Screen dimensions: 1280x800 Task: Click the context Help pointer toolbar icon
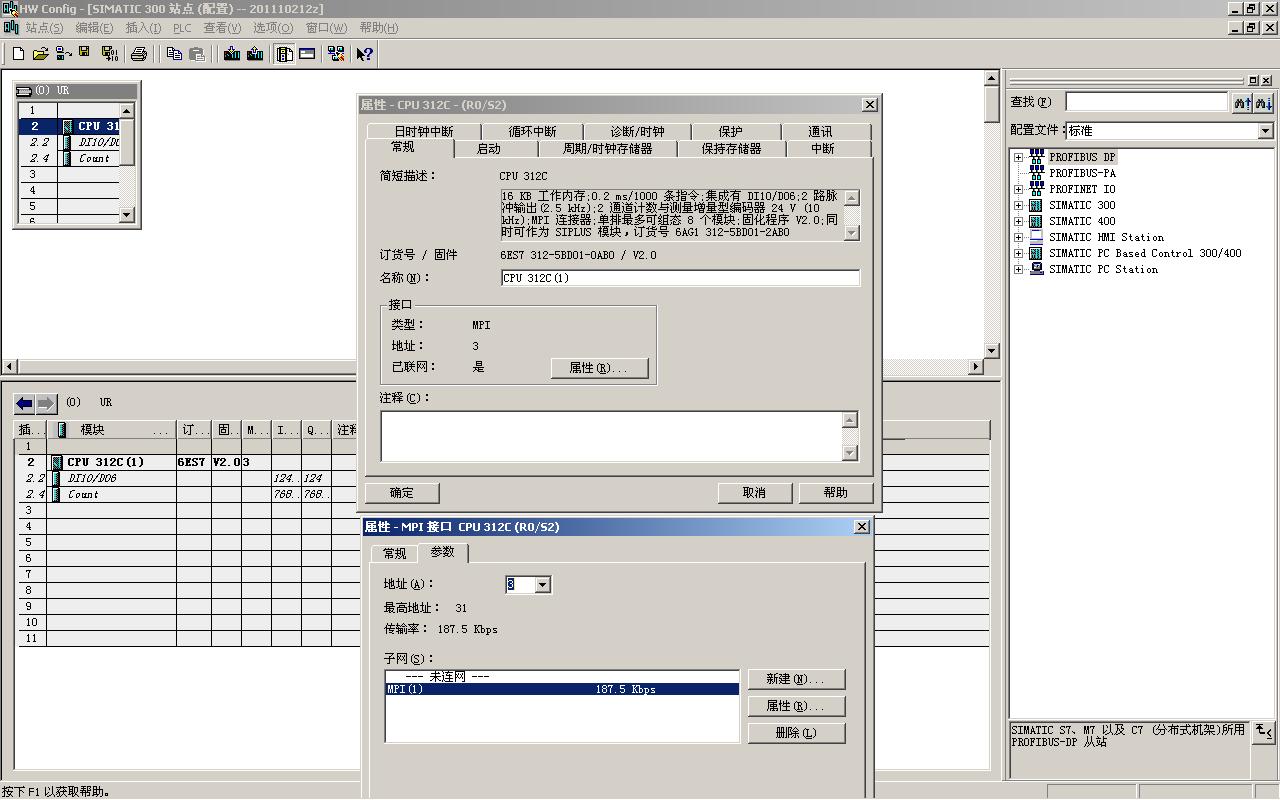pos(365,54)
